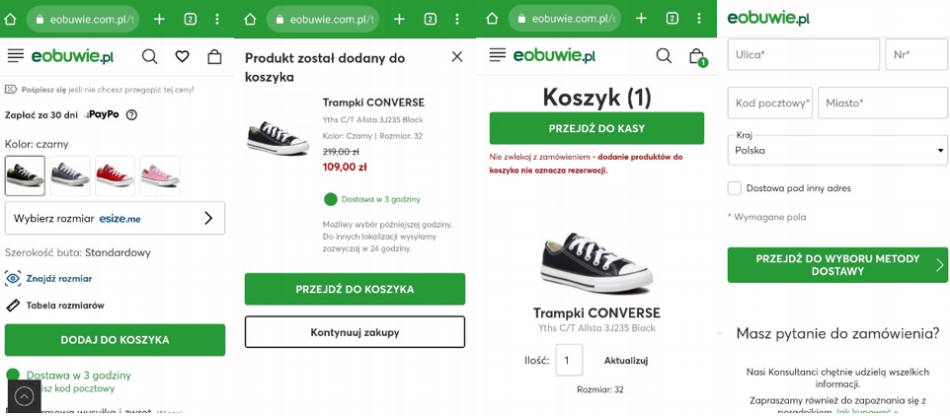Image resolution: width=950 pixels, height=416 pixels.
Task: Expand the Wybierz rozmiar size selector
Action: 115,218
